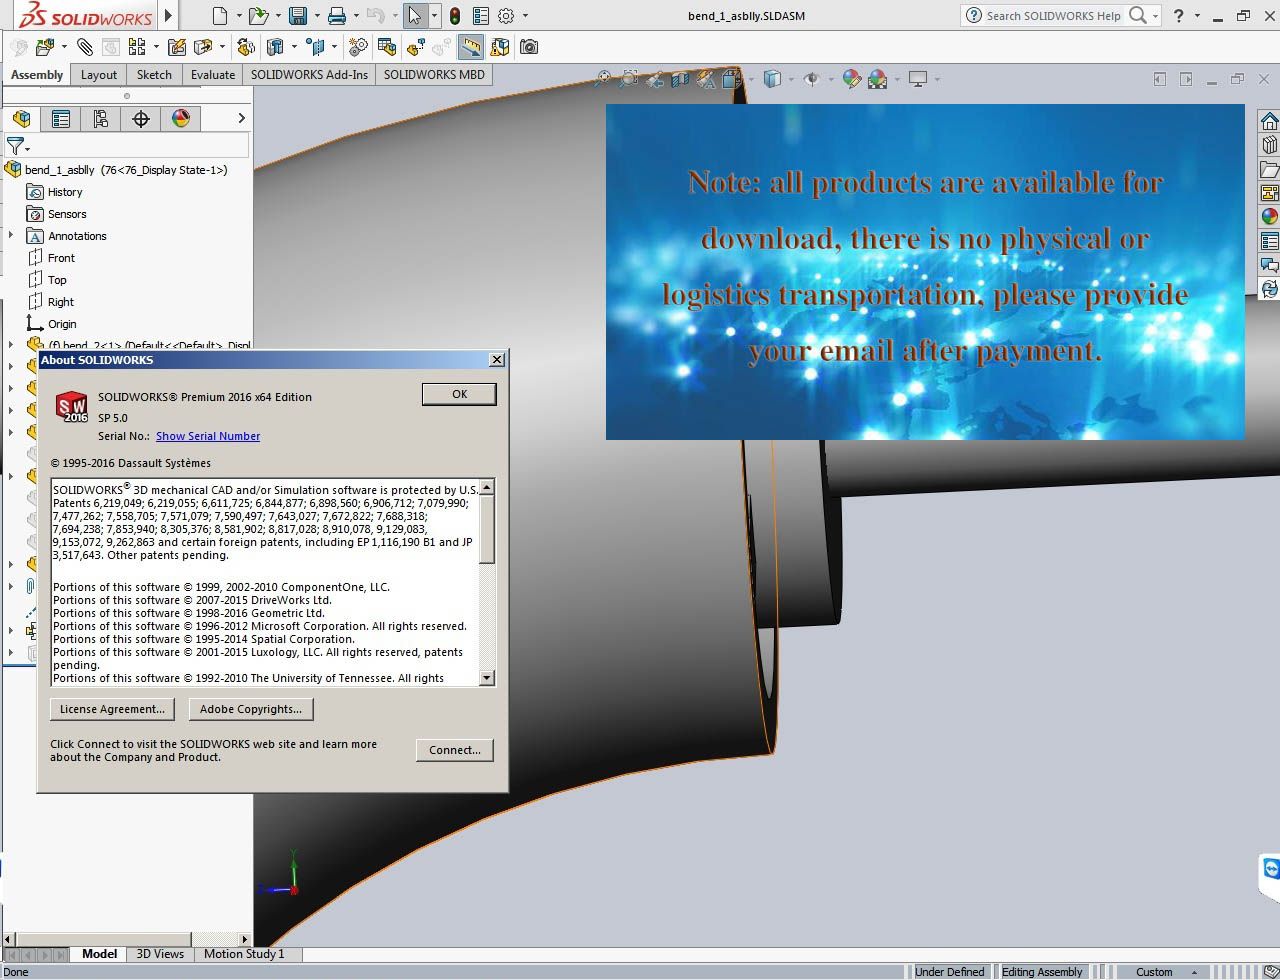Click OK in About SOLIDWORKS dialog
This screenshot has width=1280, height=980.
click(459, 394)
